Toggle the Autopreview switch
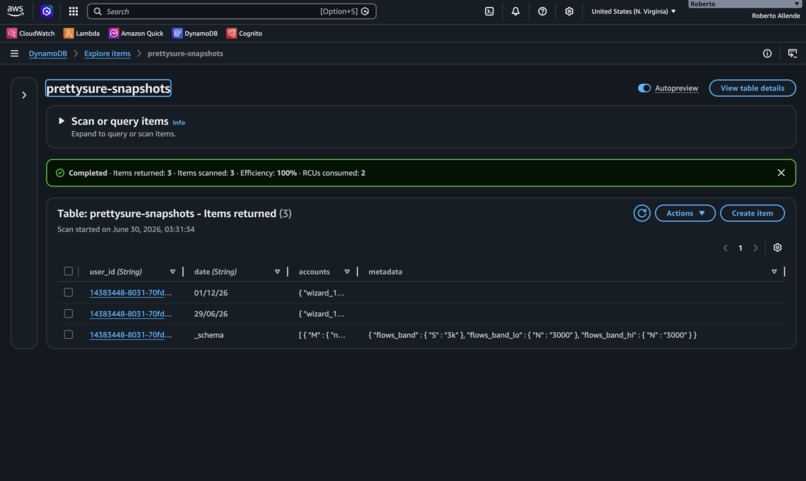 pyautogui.click(x=644, y=88)
